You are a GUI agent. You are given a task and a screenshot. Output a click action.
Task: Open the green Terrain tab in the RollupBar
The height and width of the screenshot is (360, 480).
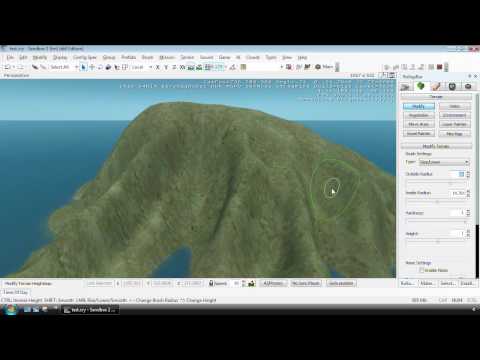coord(421,87)
